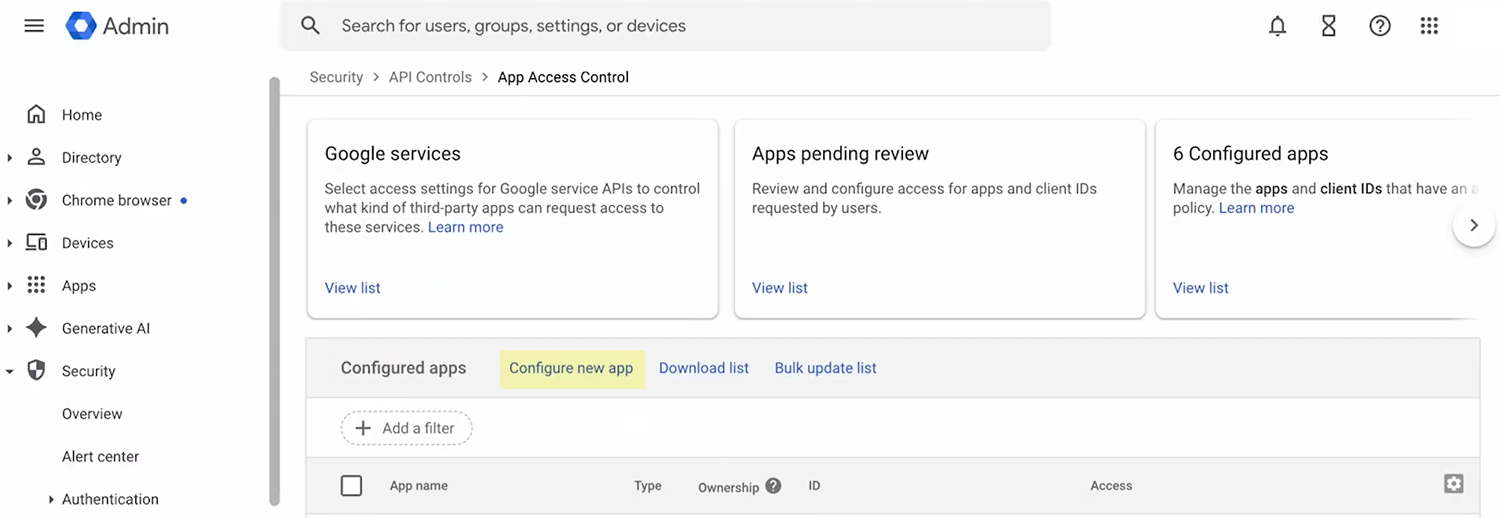Click the Access column header
This screenshot has width=1500, height=518.
(x=1111, y=486)
